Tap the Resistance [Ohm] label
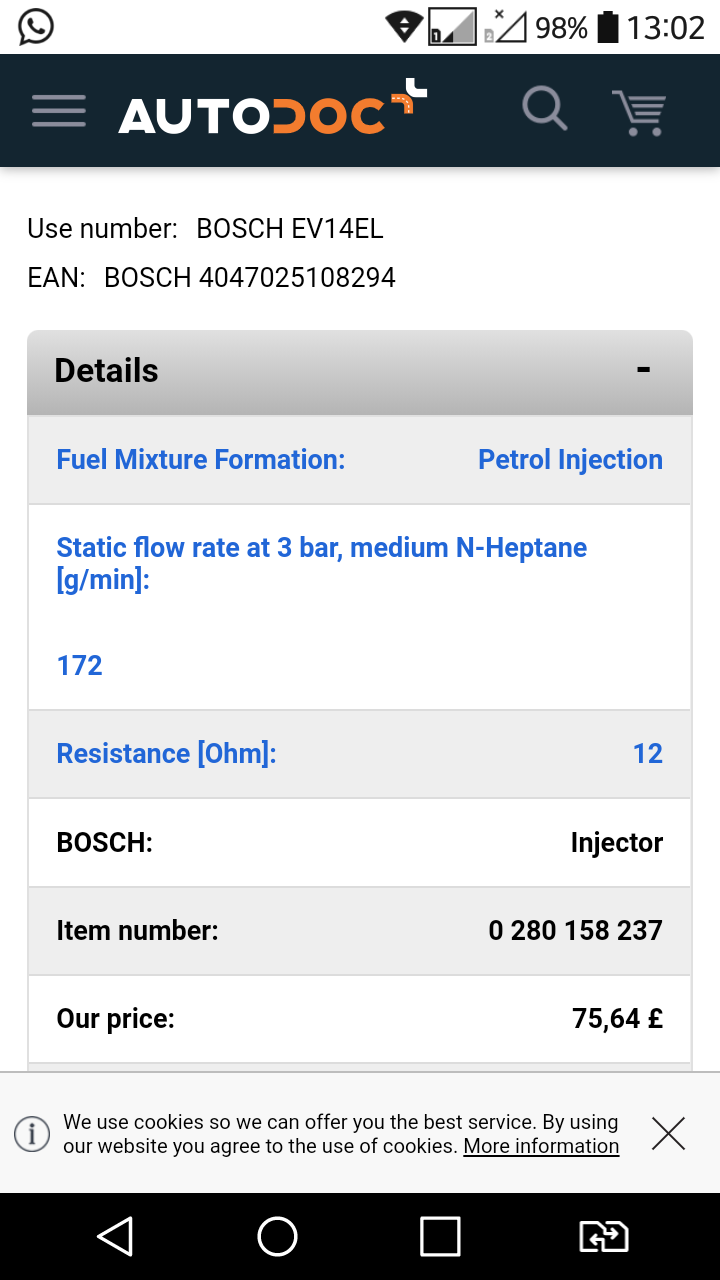The width and height of the screenshot is (720, 1280). pos(166,754)
